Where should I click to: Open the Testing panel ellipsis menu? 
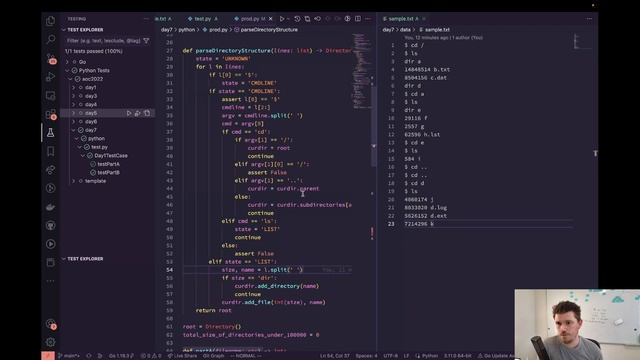146,19
